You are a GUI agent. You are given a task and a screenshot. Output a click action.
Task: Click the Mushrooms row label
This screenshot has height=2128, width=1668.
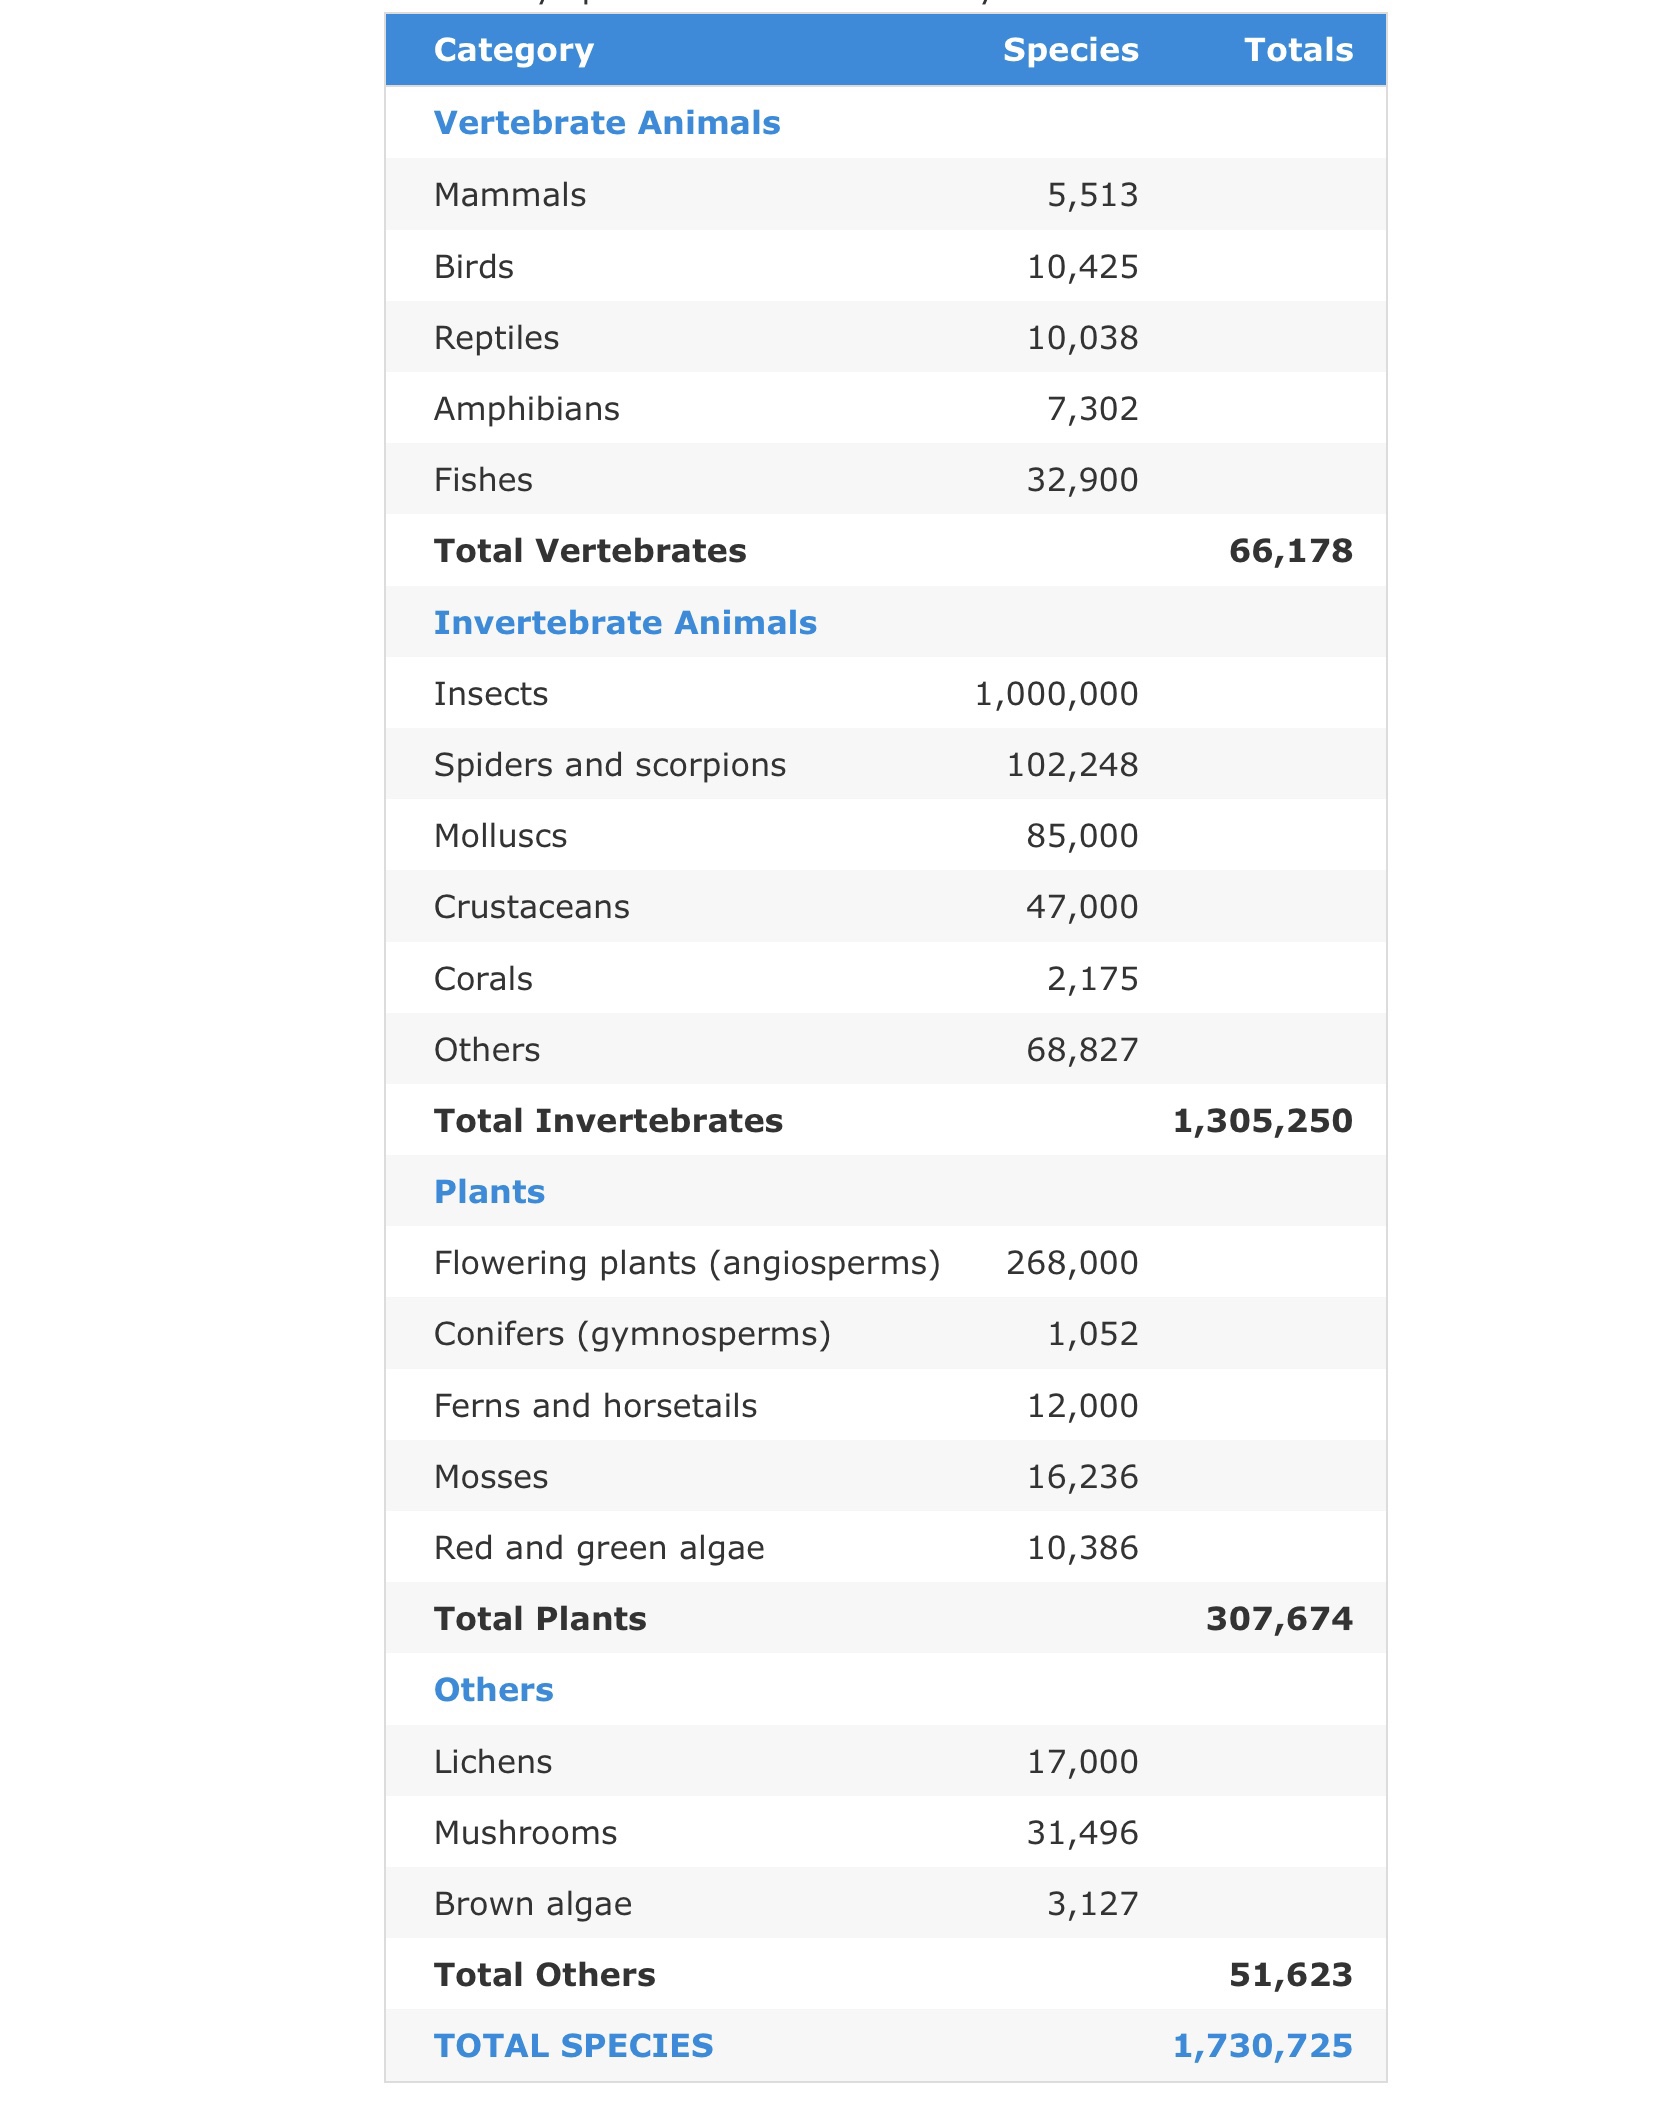point(525,1833)
